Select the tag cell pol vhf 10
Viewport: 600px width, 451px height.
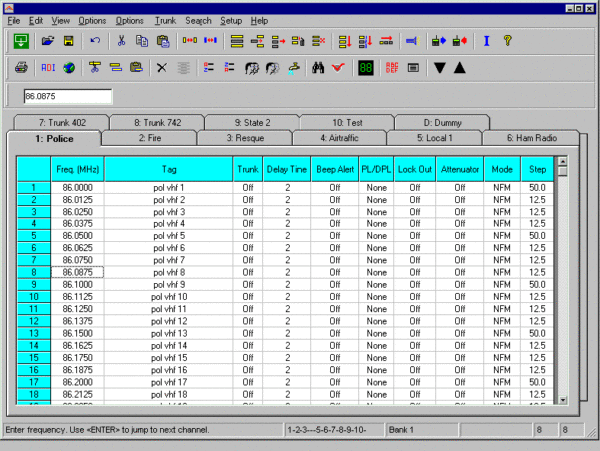pyautogui.click(x=169, y=297)
